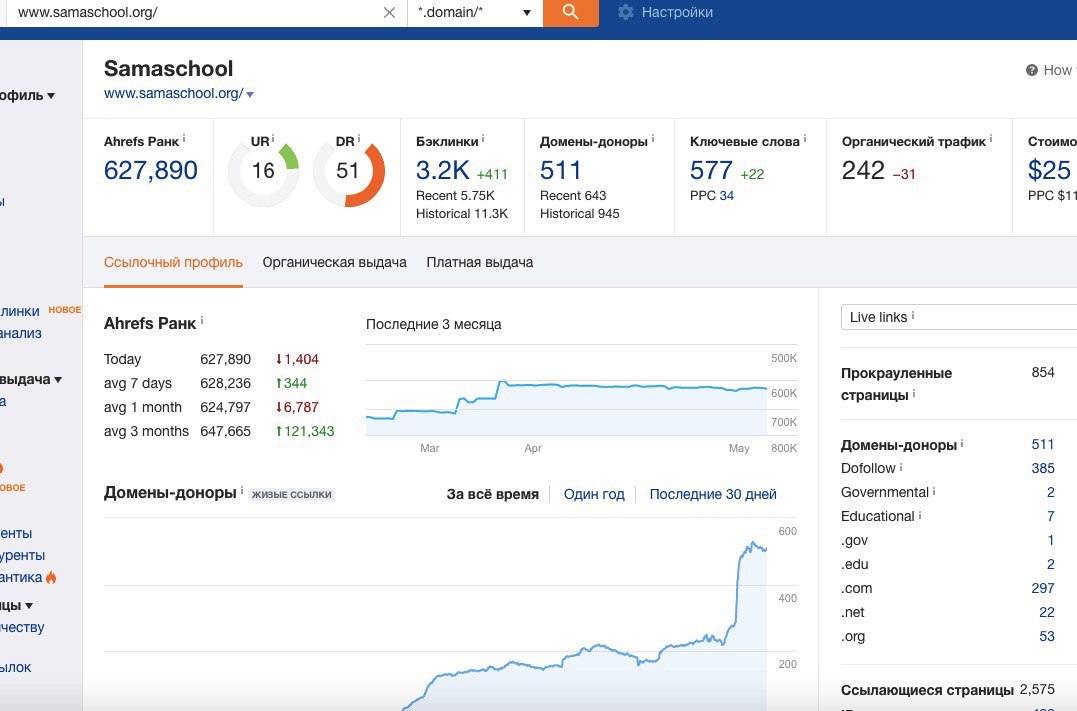Open the .edu 2 count

[x=1050, y=565]
